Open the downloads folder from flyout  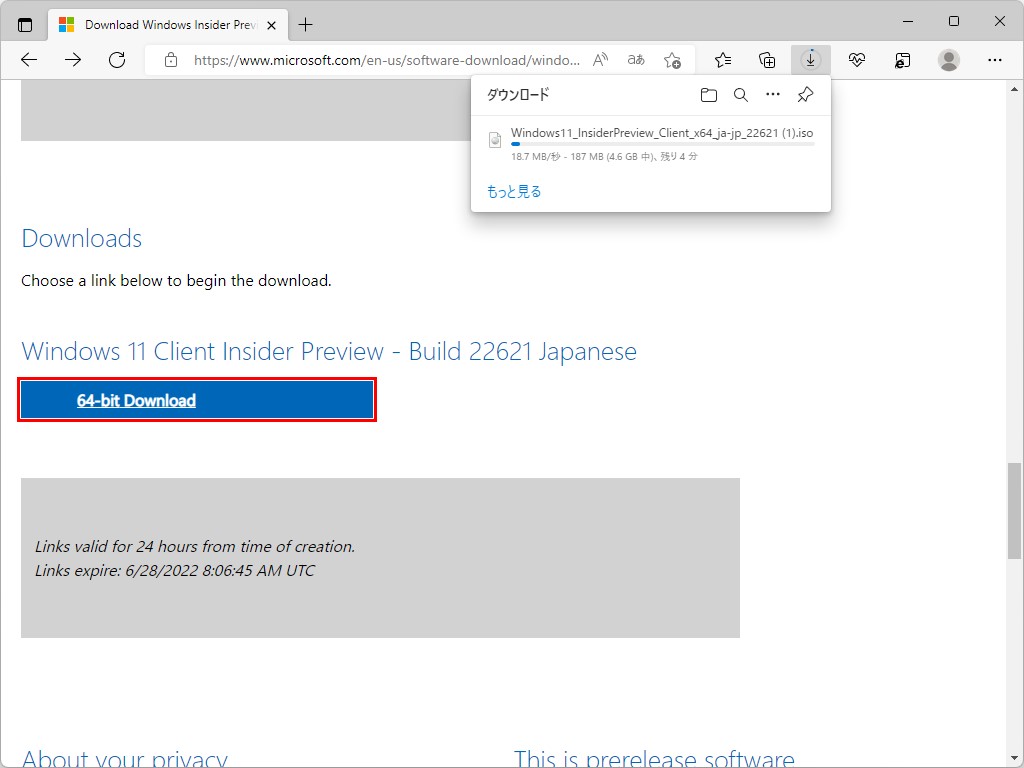(x=709, y=95)
